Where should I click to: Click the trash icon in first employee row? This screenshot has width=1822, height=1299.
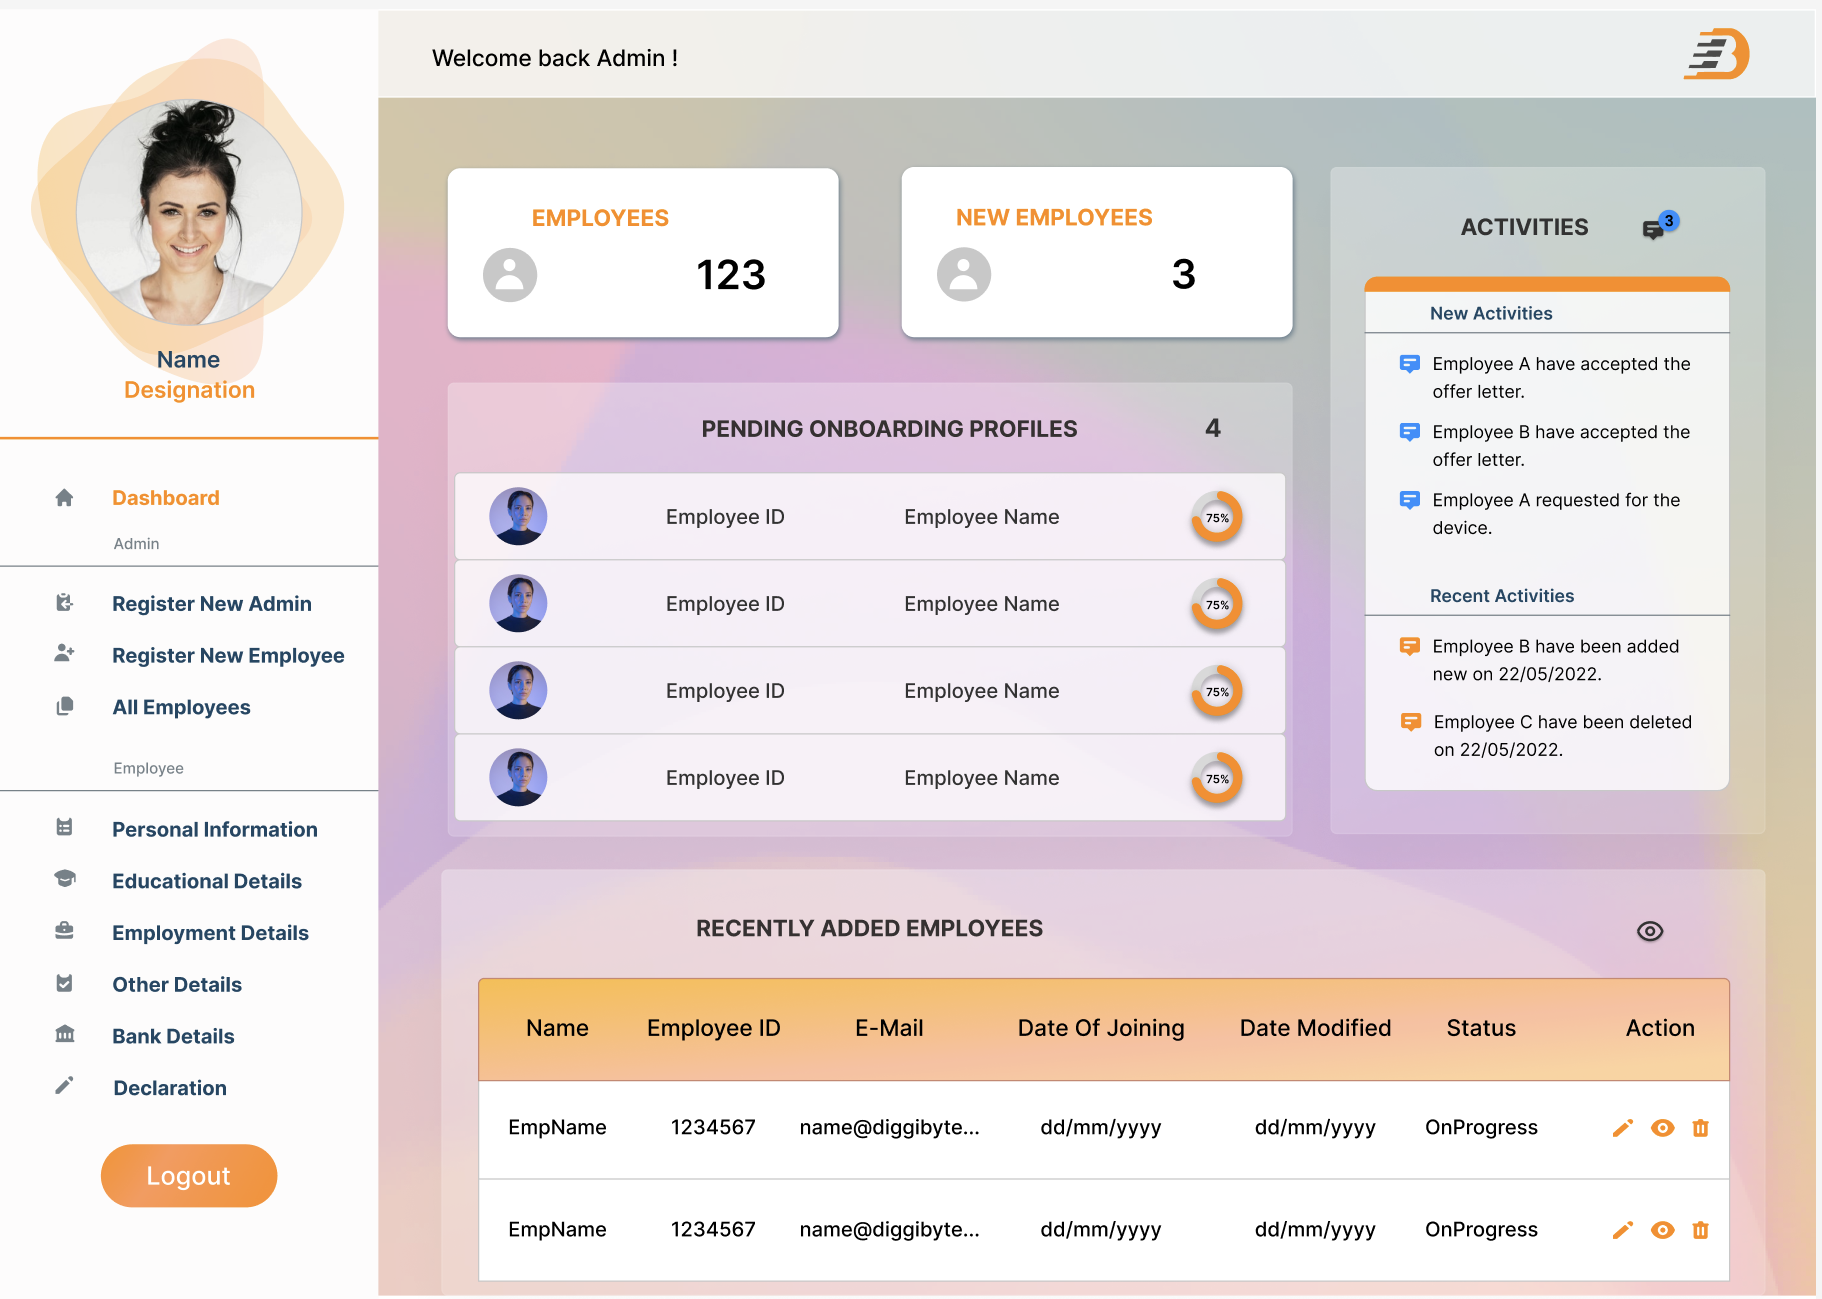[1700, 1128]
